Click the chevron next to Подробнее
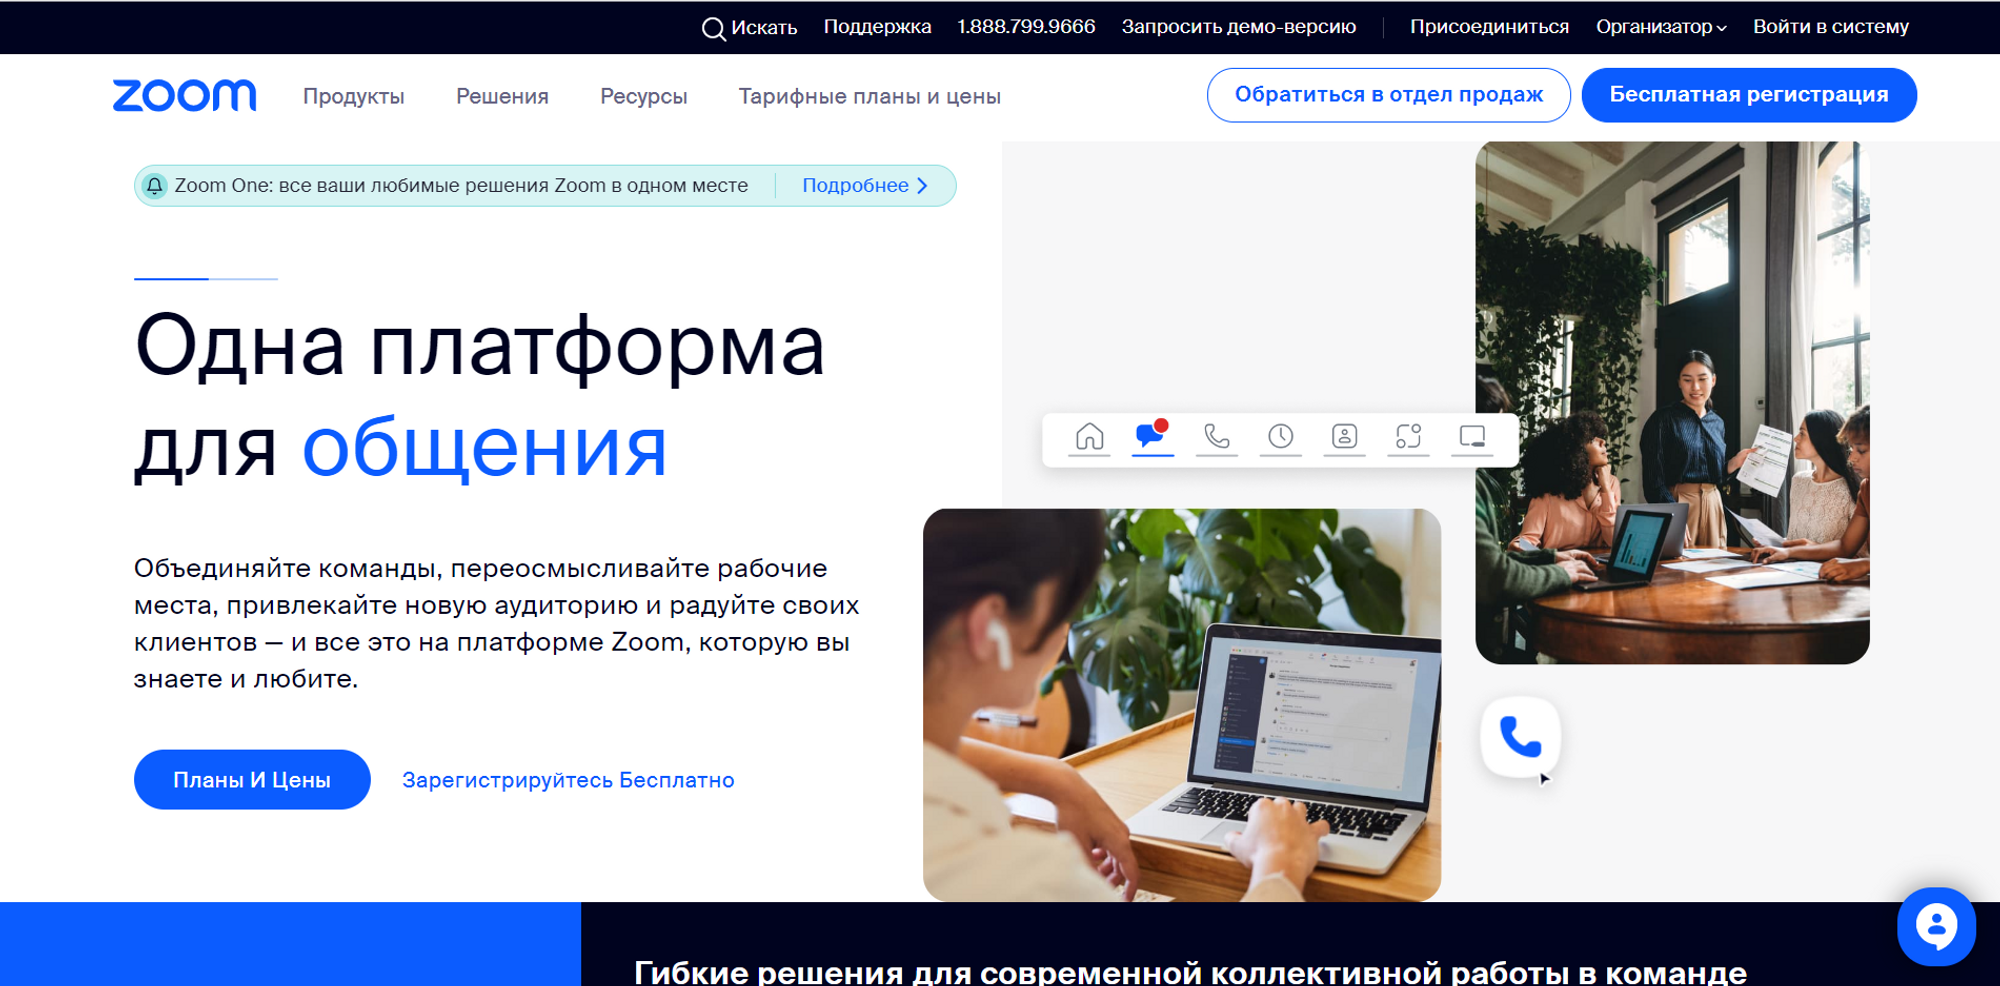This screenshot has height=986, width=2000. tap(922, 186)
